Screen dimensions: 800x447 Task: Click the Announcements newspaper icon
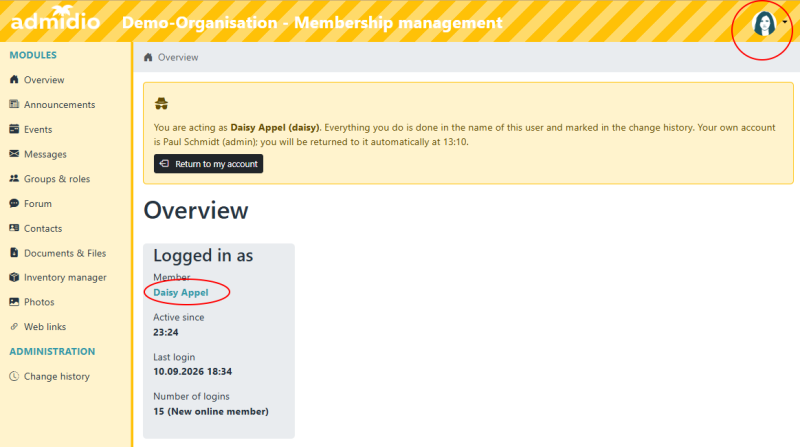[14, 104]
